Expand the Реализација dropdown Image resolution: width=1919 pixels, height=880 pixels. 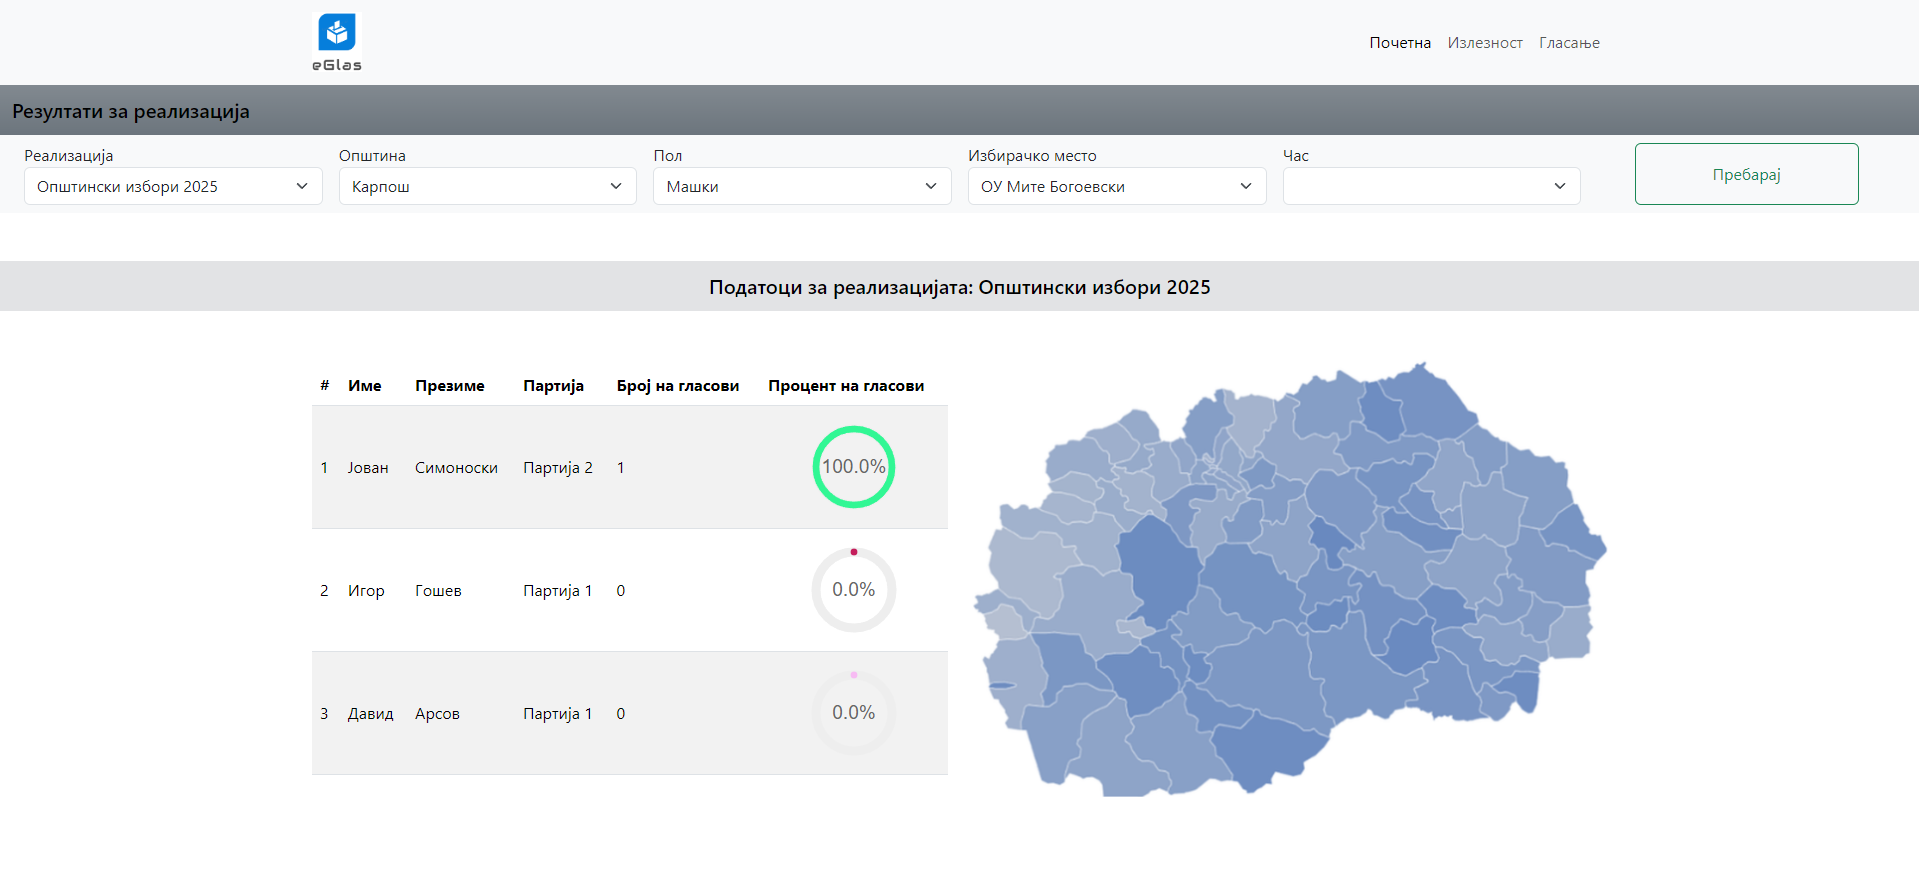(x=173, y=187)
